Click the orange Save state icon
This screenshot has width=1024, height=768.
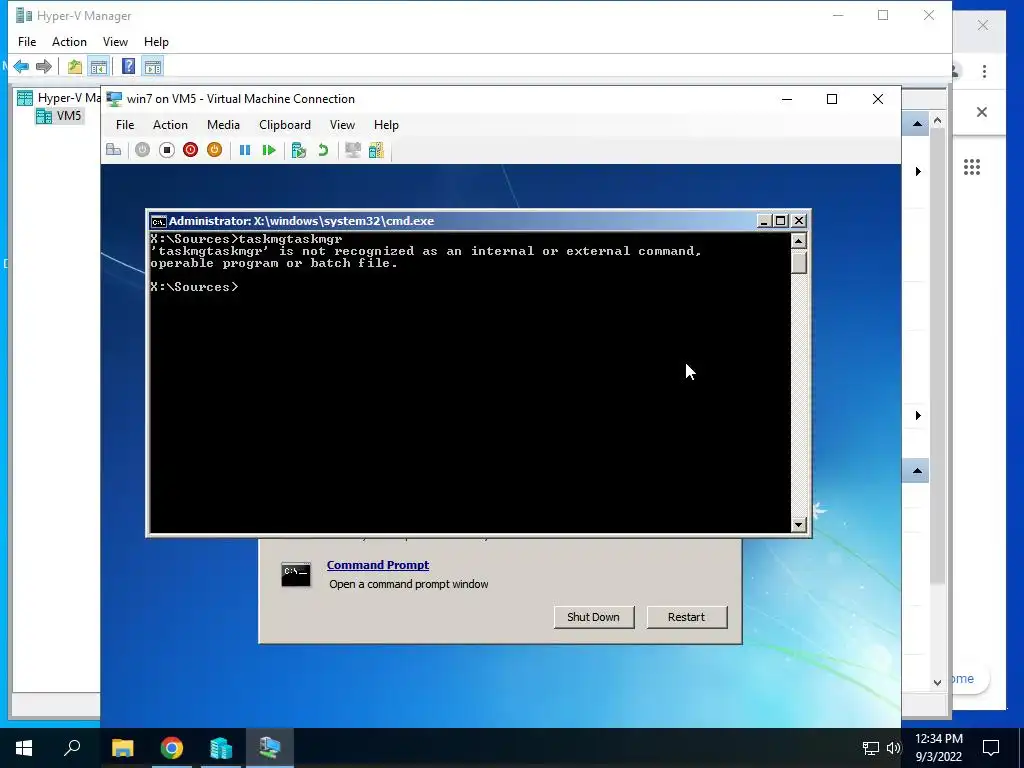coord(214,150)
